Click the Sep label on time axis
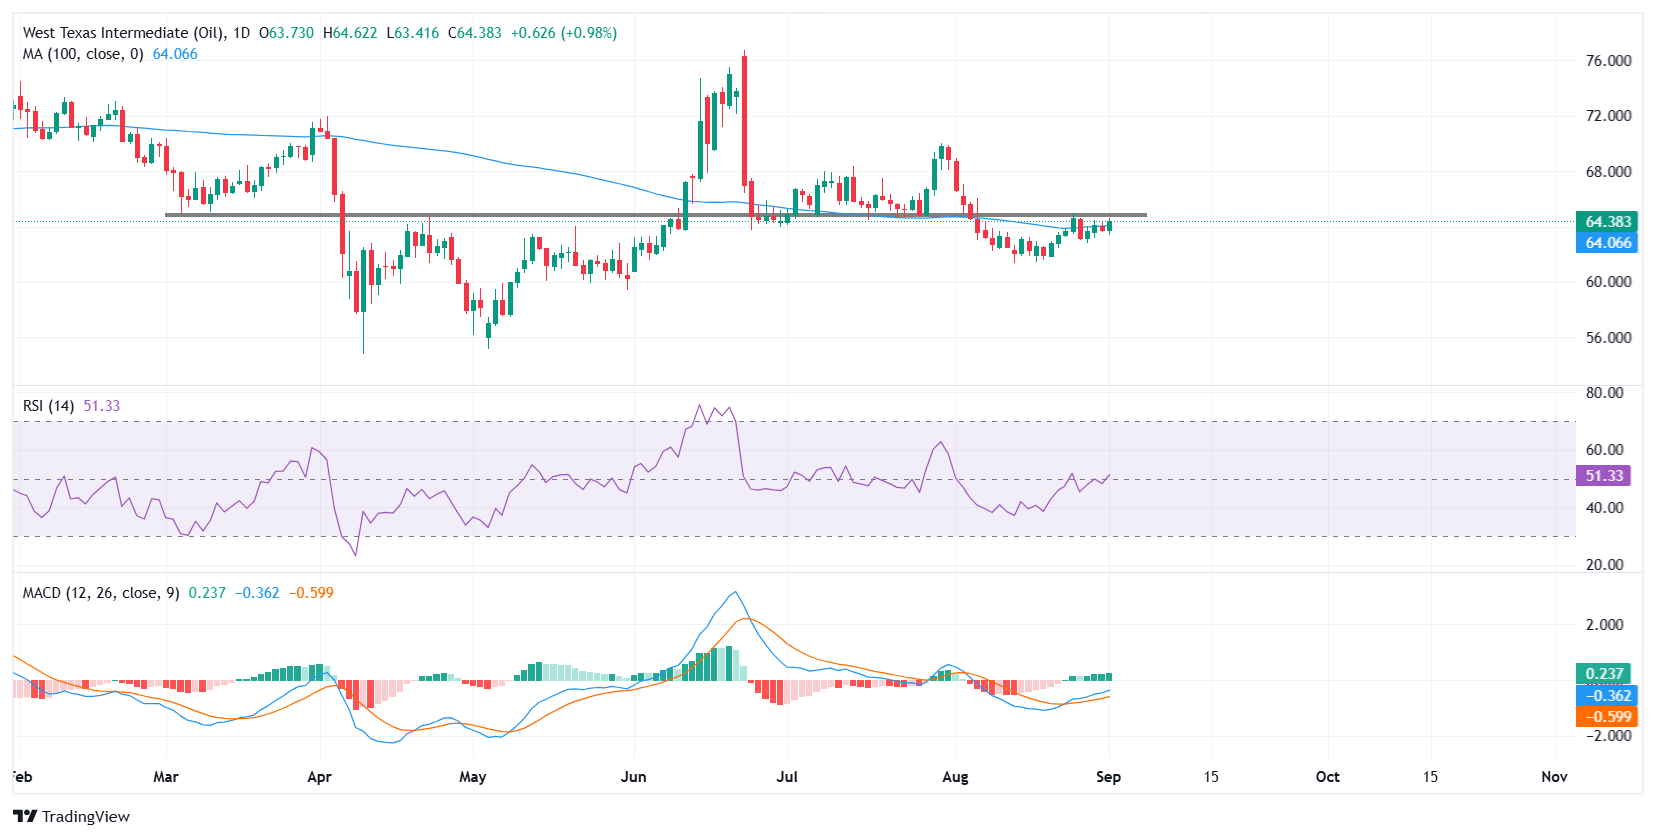1656x838 pixels. (x=1108, y=777)
